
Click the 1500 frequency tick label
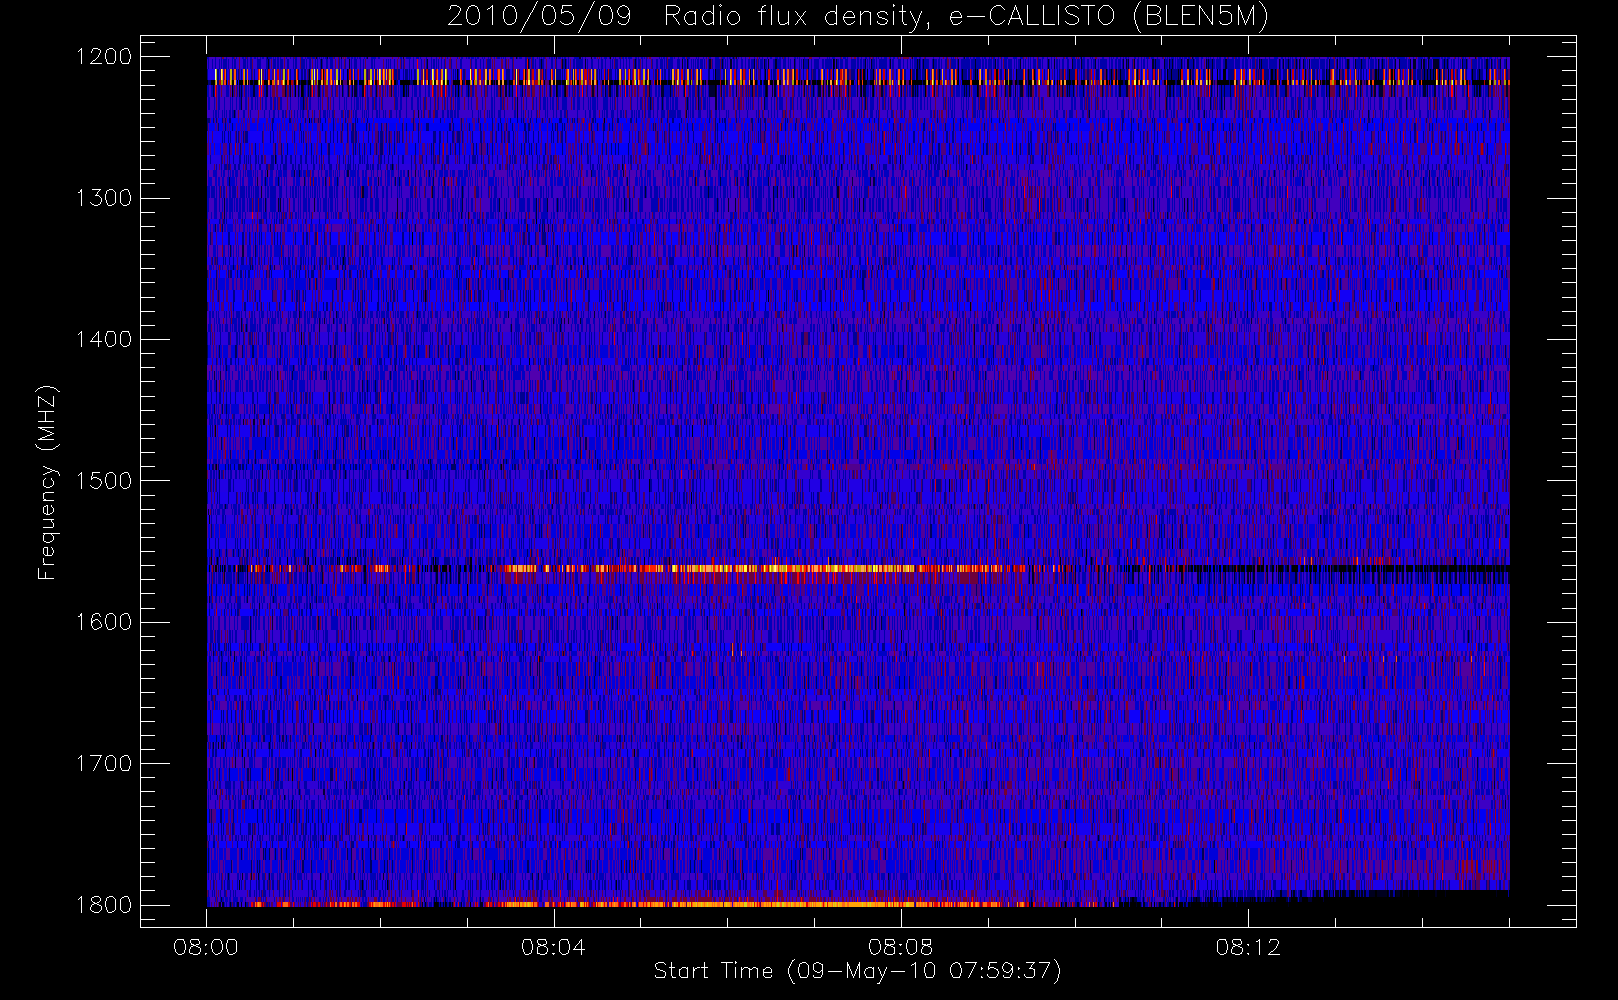tap(104, 481)
